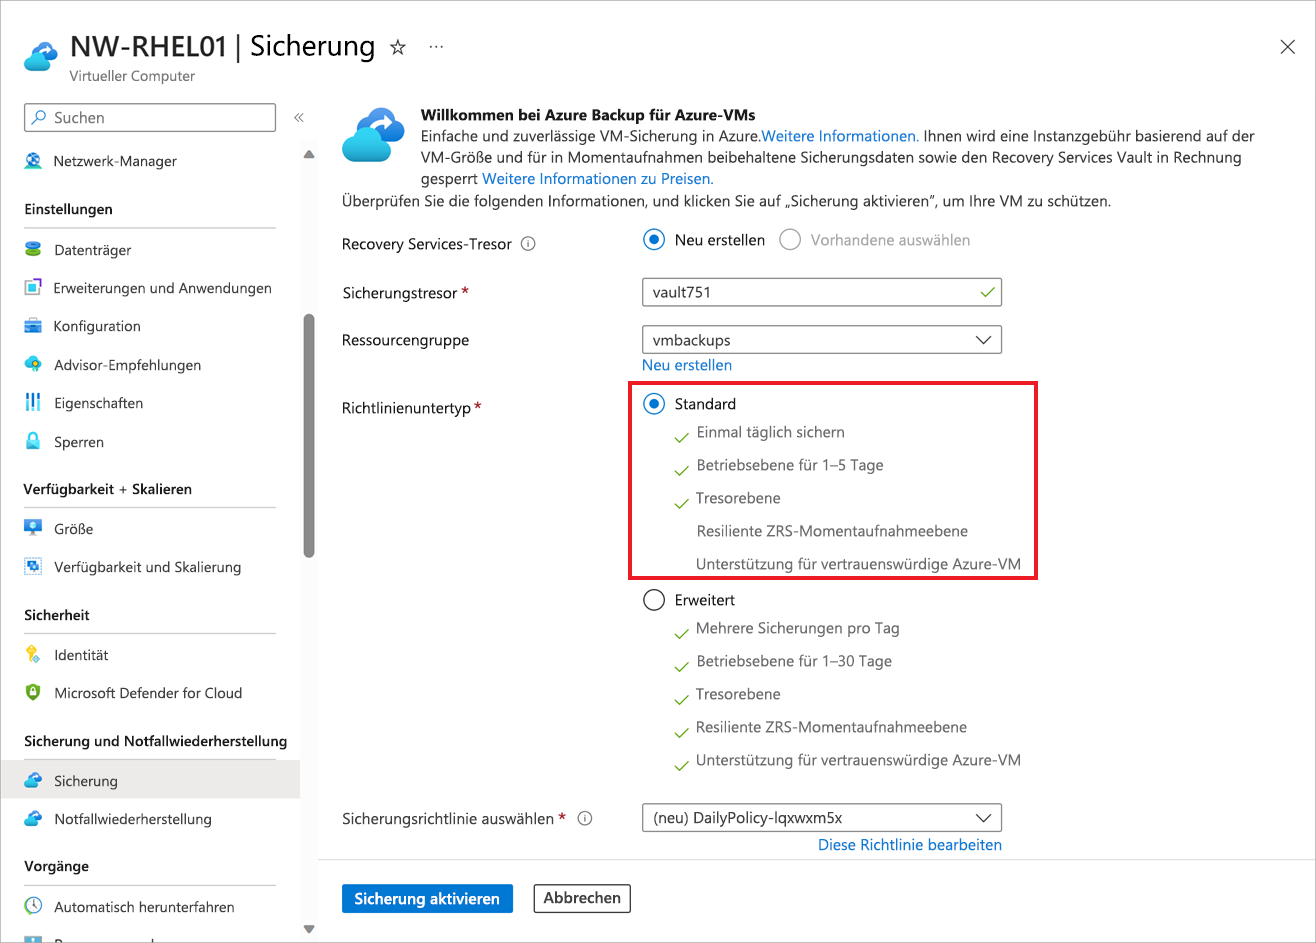
Task: Click the Eigenschaften bars icon
Action: [x=33, y=403]
